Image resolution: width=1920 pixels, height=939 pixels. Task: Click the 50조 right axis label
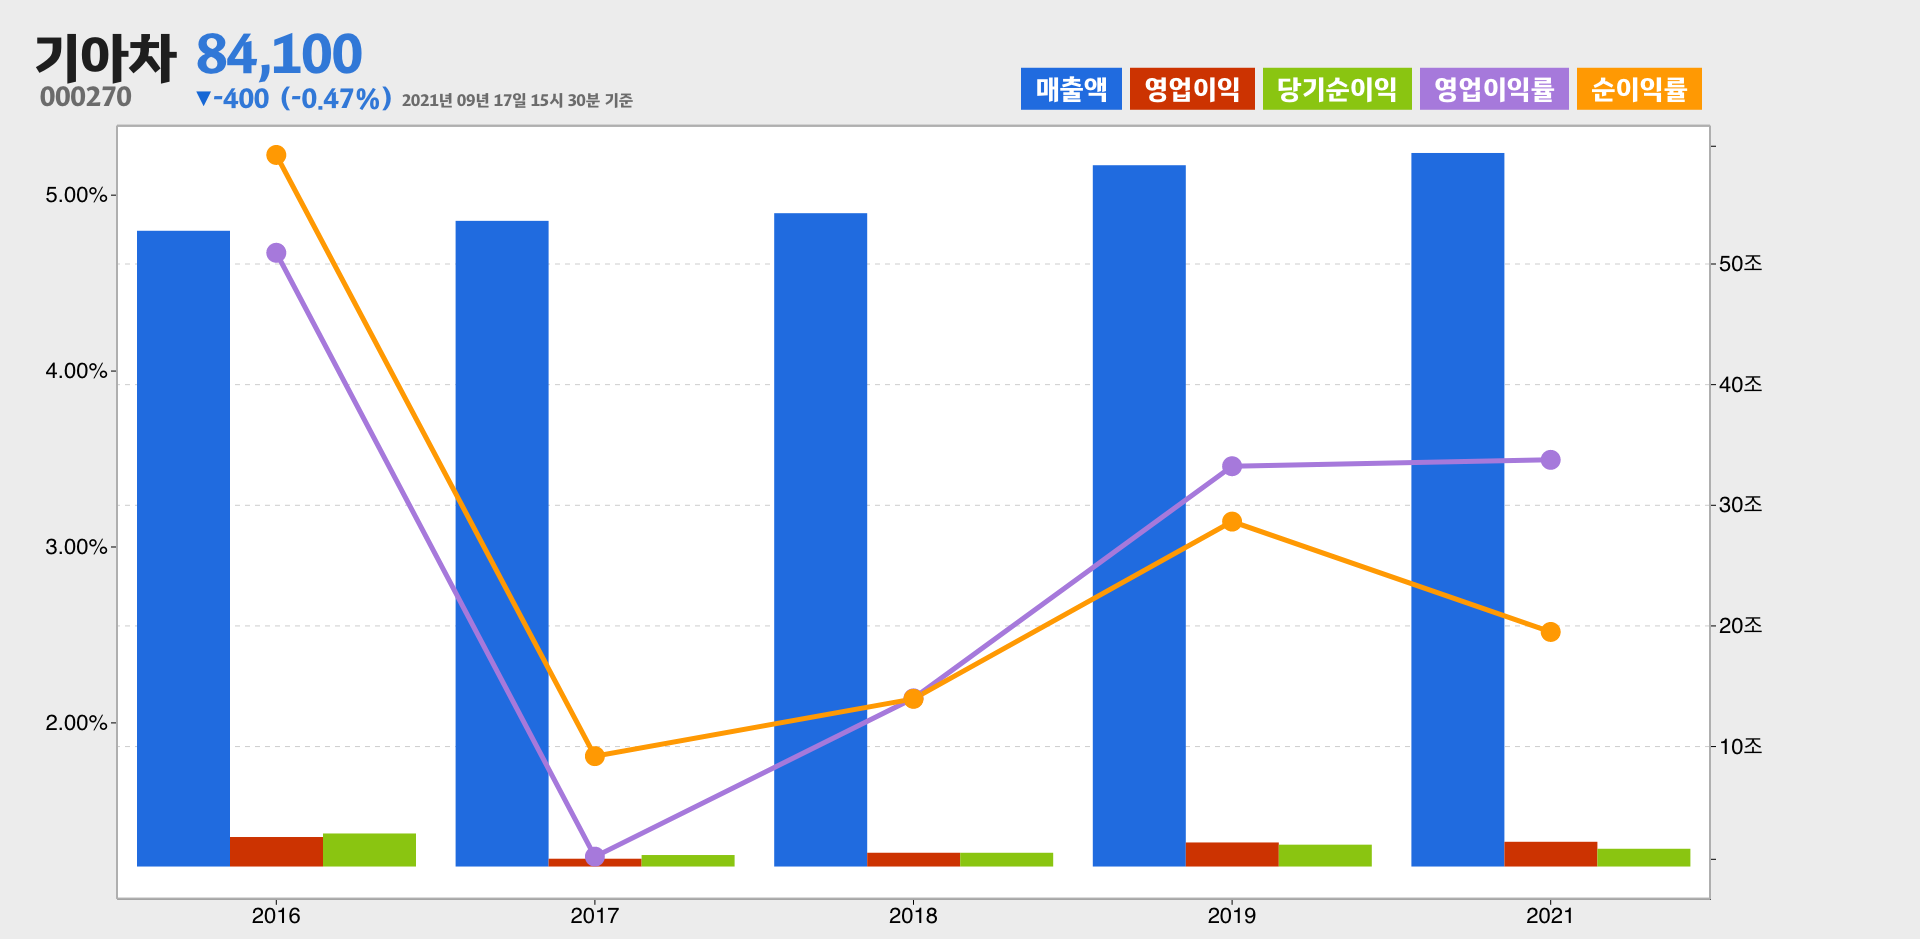click(1741, 264)
